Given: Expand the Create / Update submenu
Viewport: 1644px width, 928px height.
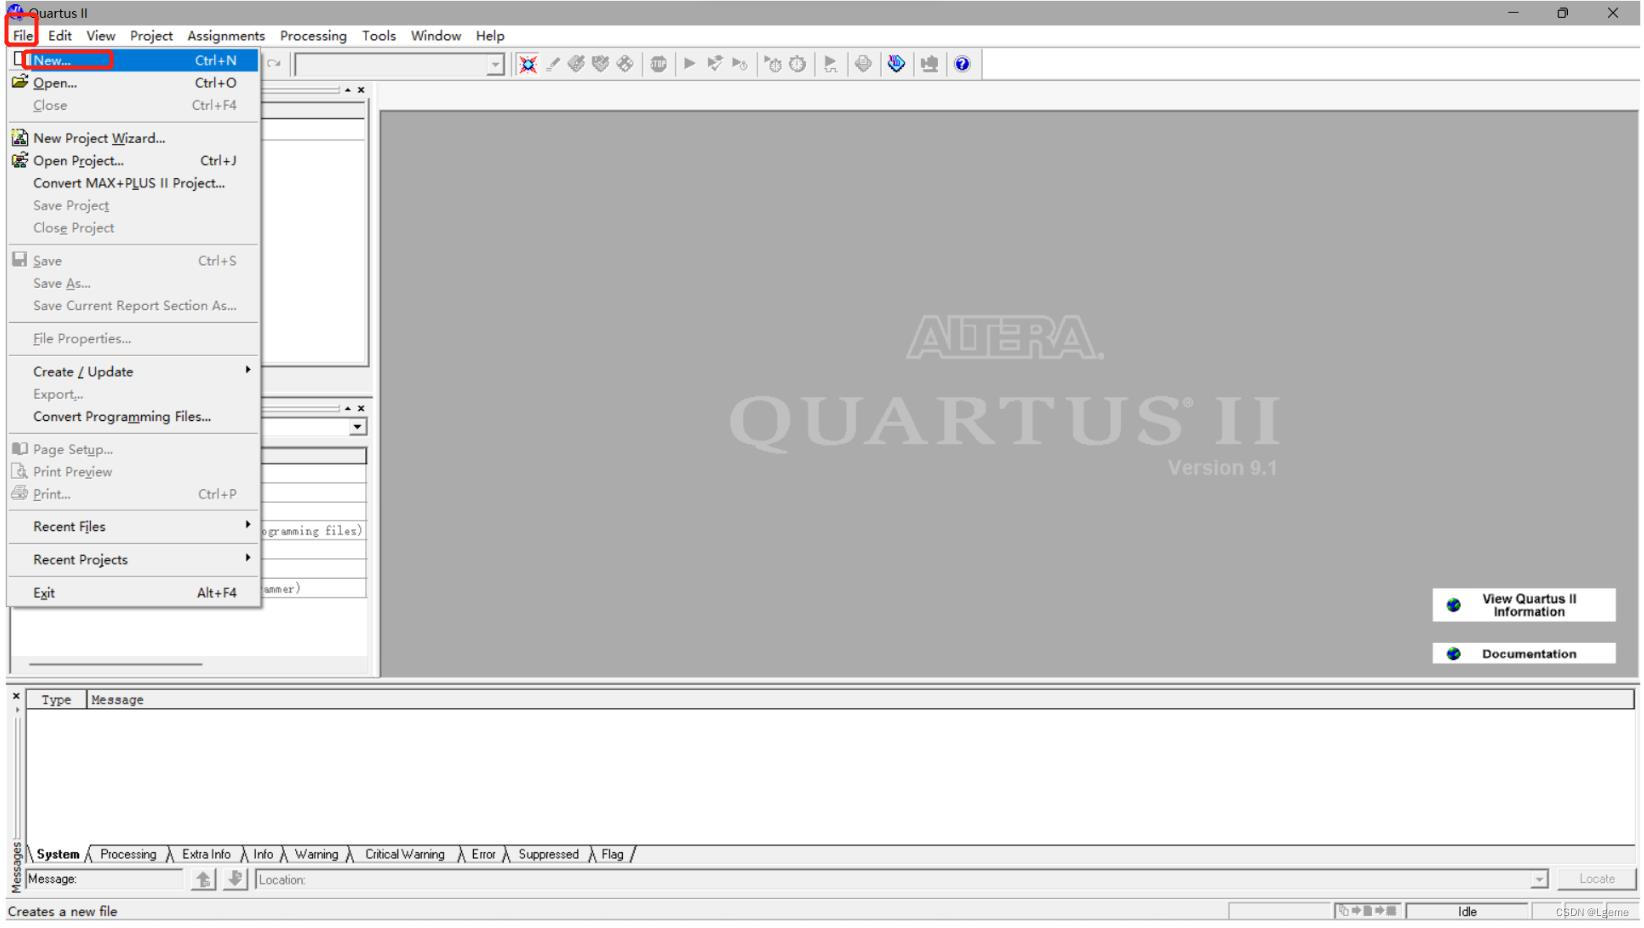Looking at the screenshot, I should point(133,371).
